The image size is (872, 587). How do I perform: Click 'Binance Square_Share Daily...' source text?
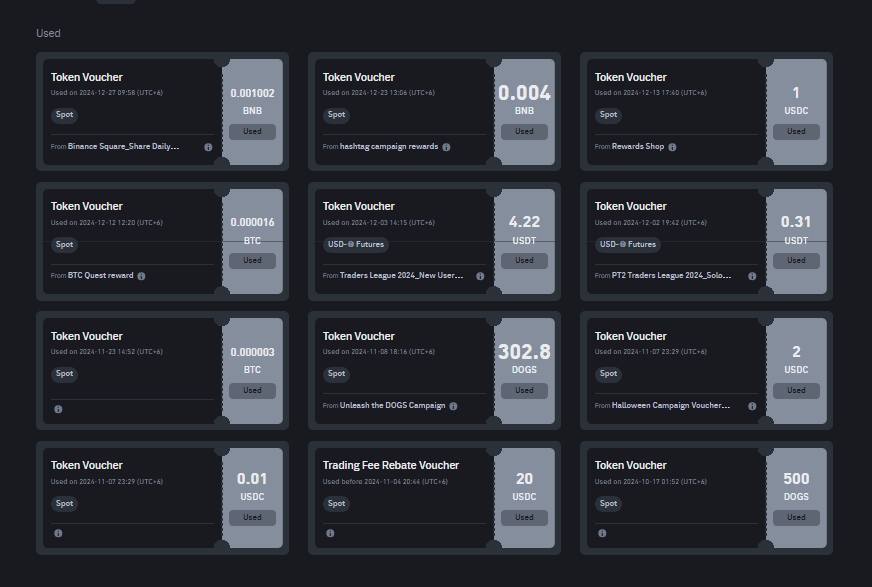point(123,147)
